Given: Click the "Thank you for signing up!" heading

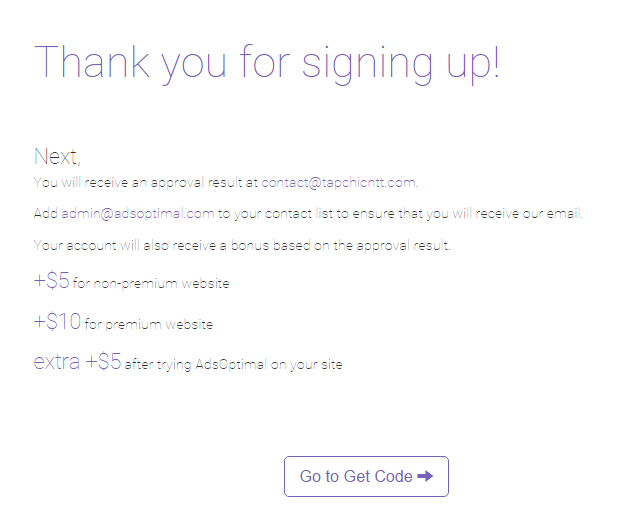Looking at the screenshot, I should tap(267, 62).
